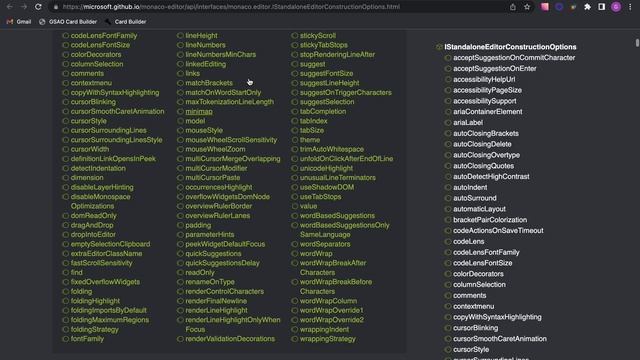This screenshot has height=360, width=640.
Task: Click the property icon beside wordWrap
Action: pyautogui.click(x=295, y=253)
